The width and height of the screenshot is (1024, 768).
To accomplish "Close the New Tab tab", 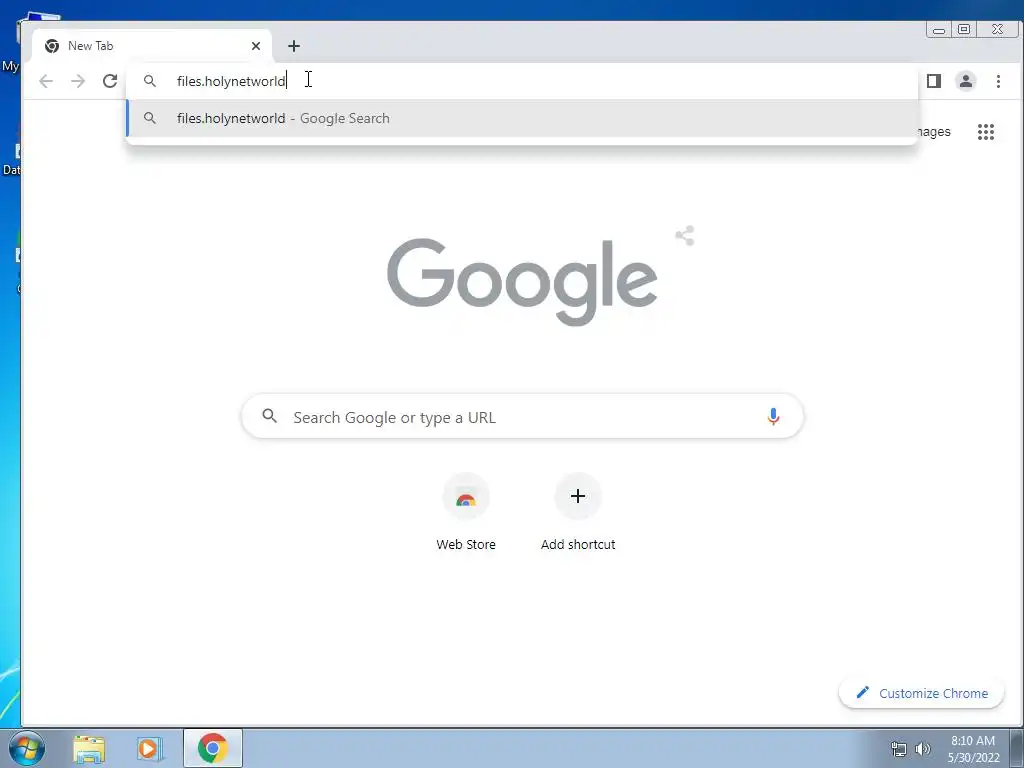I will click(256, 46).
